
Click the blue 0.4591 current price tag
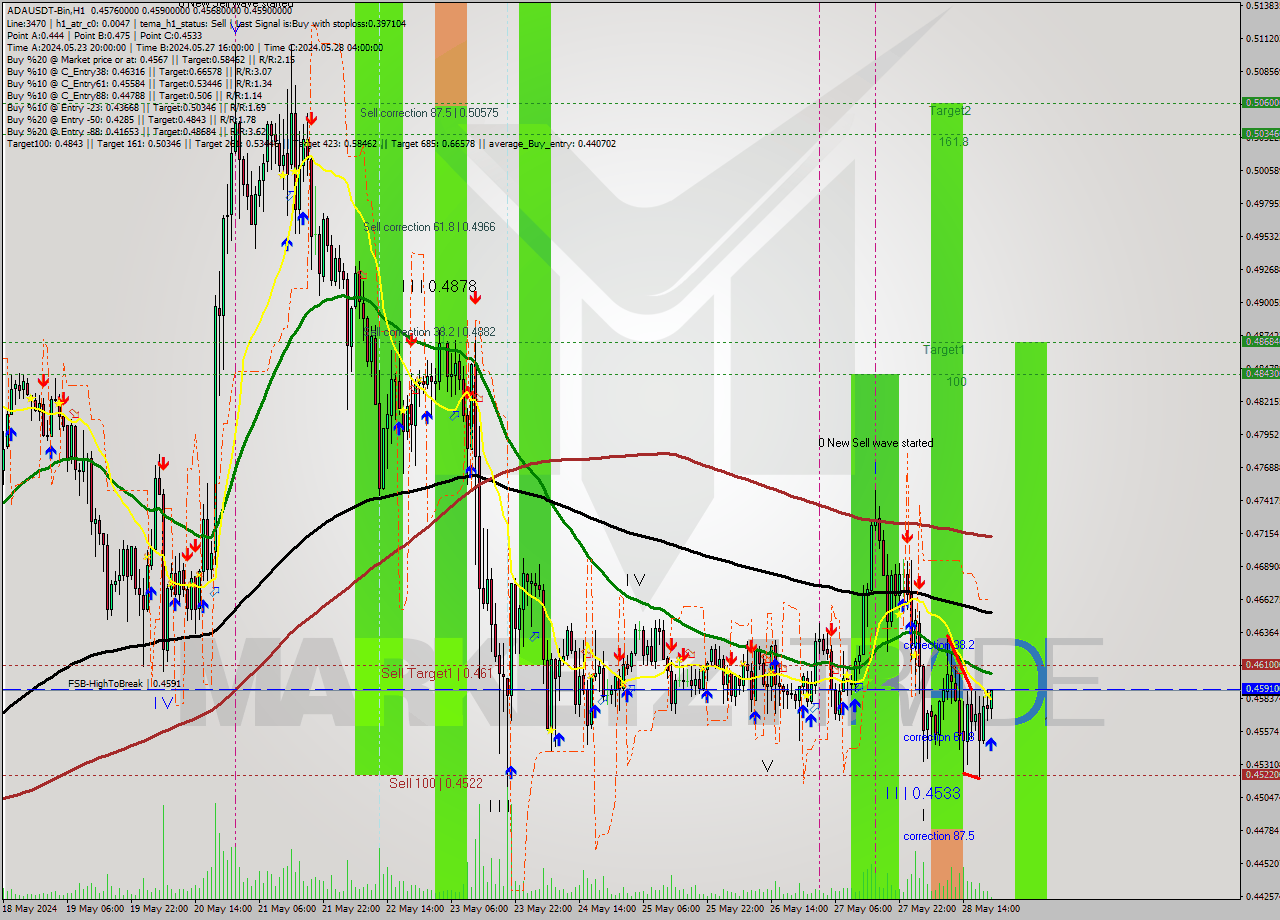point(1260,688)
